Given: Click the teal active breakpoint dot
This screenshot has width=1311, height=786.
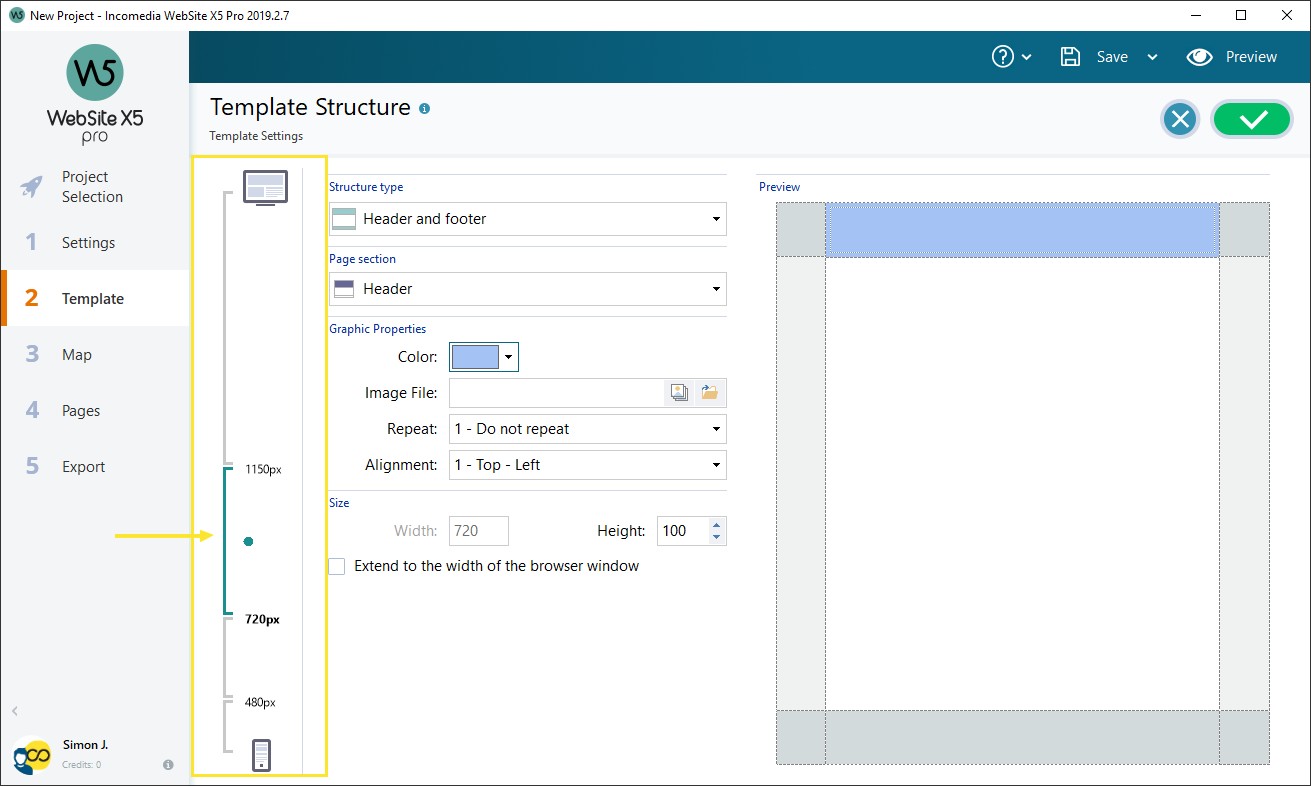Looking at the screenshot, I should coord(248,541).
